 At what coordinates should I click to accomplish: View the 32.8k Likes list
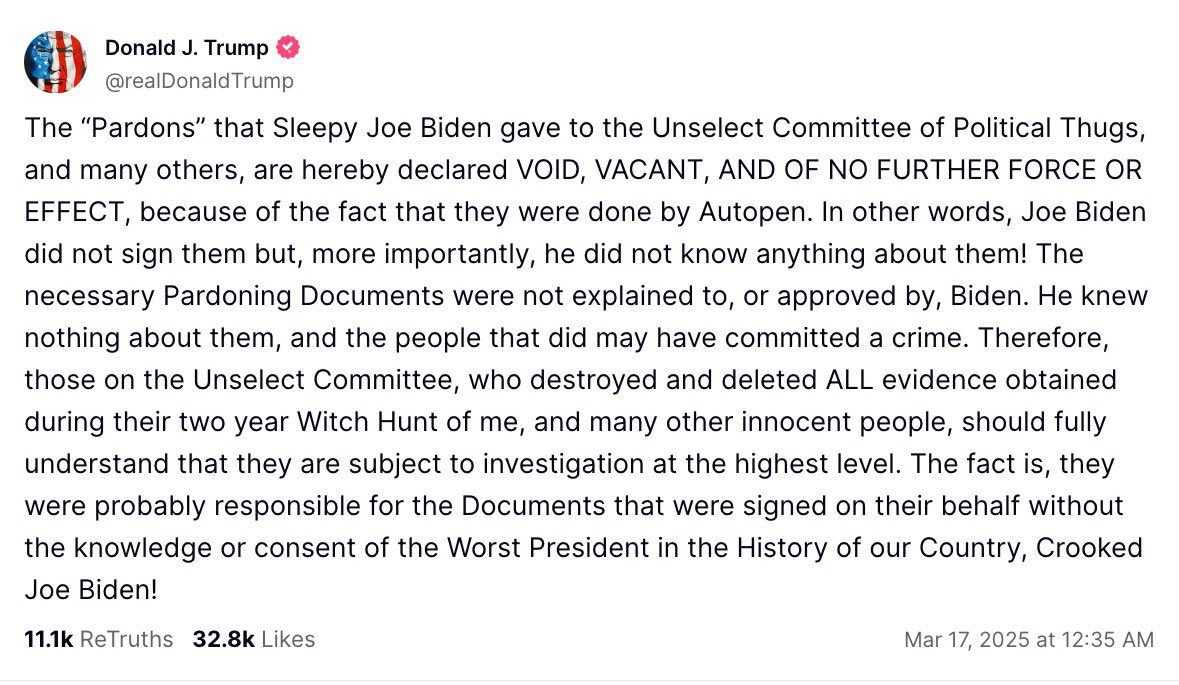[x=253, y=639]
